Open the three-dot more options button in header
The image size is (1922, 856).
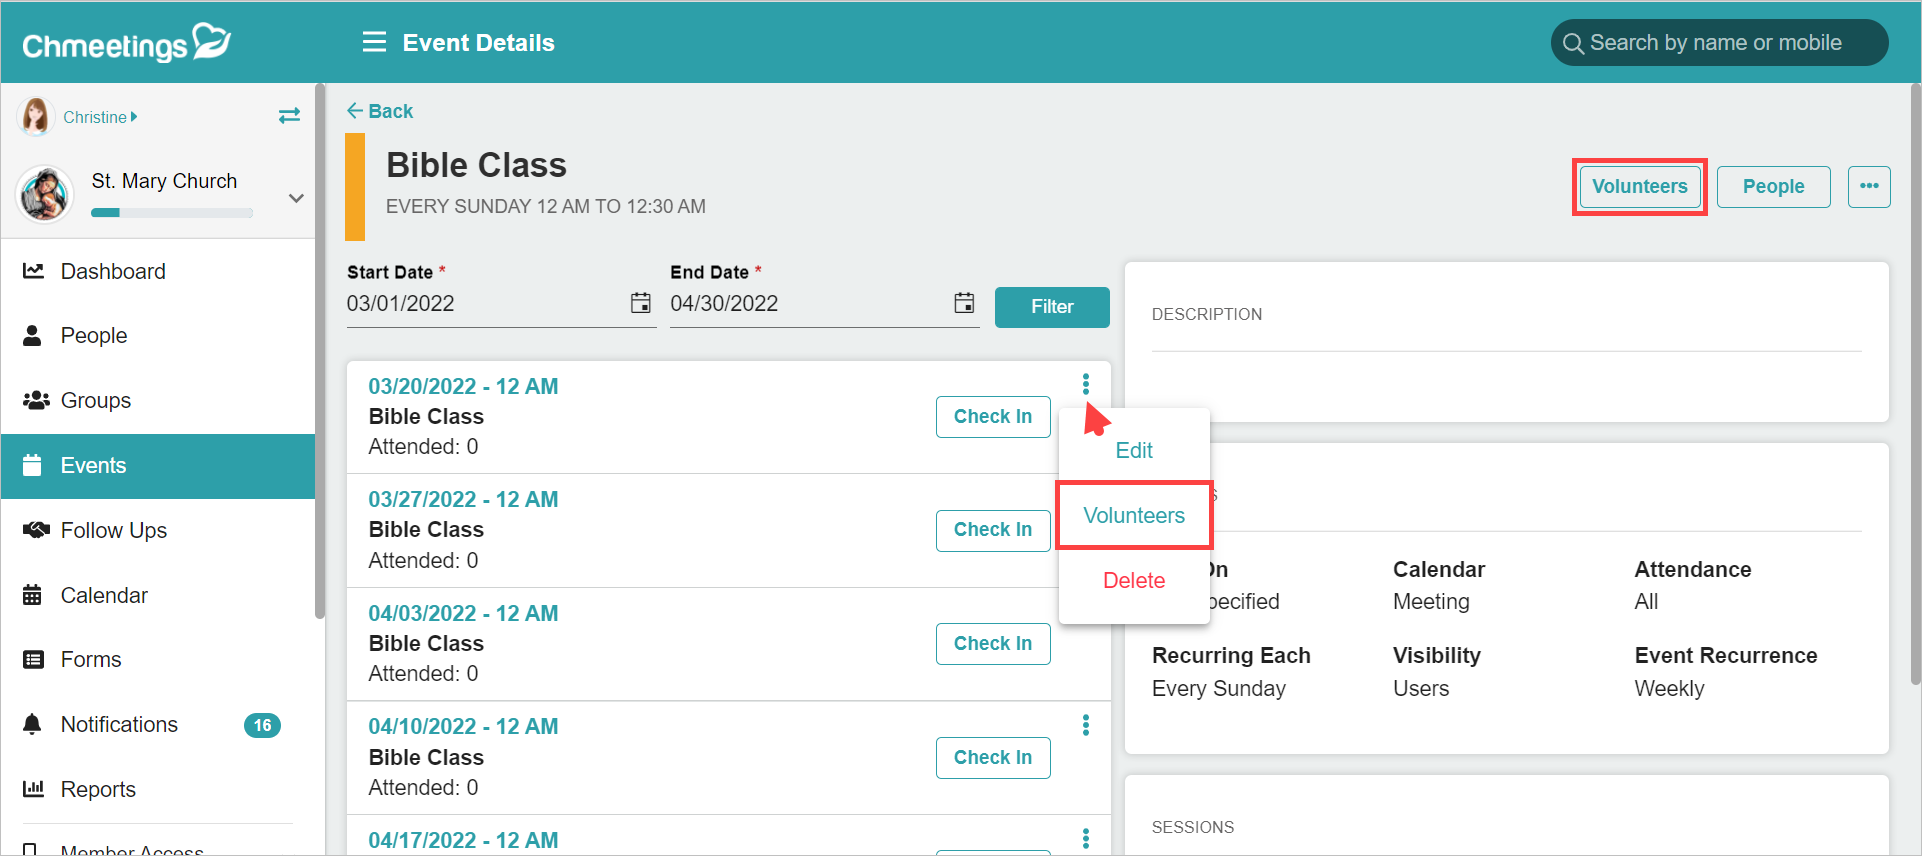1869,187
